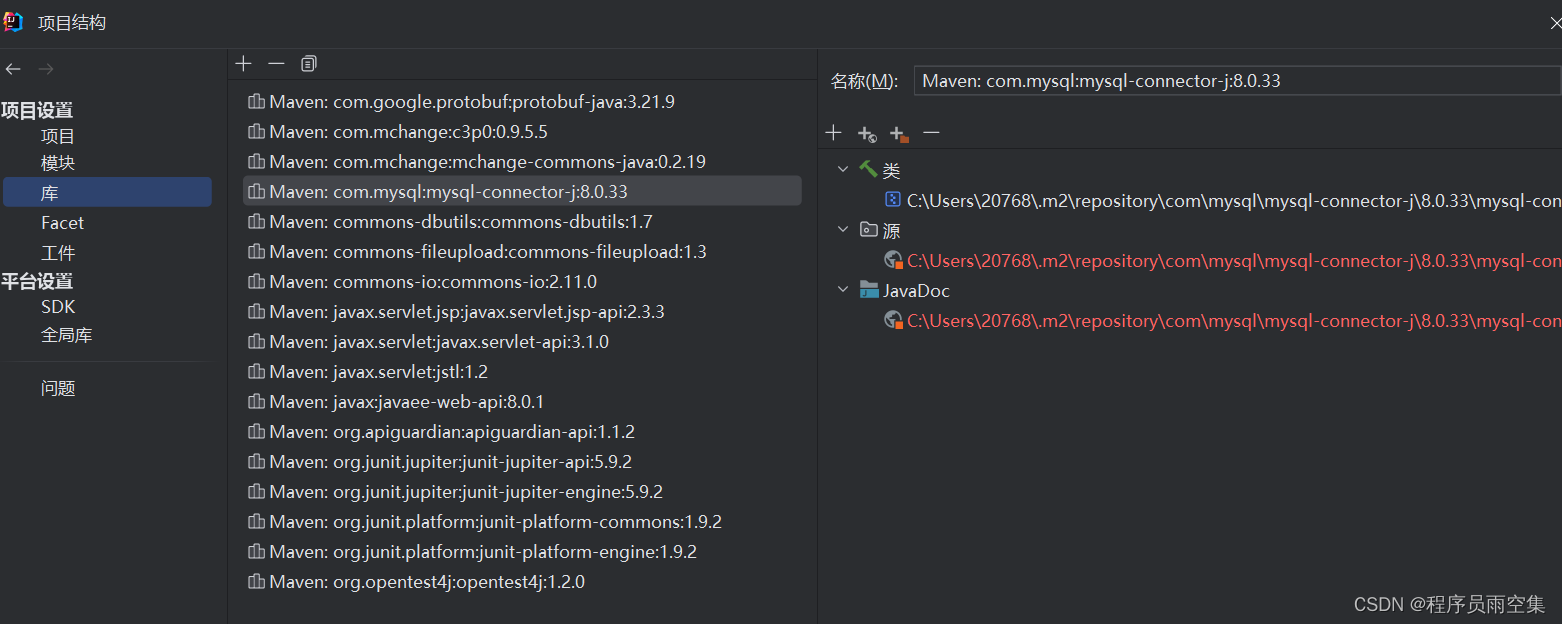Click the back navigation arrow

coord(13,69)
